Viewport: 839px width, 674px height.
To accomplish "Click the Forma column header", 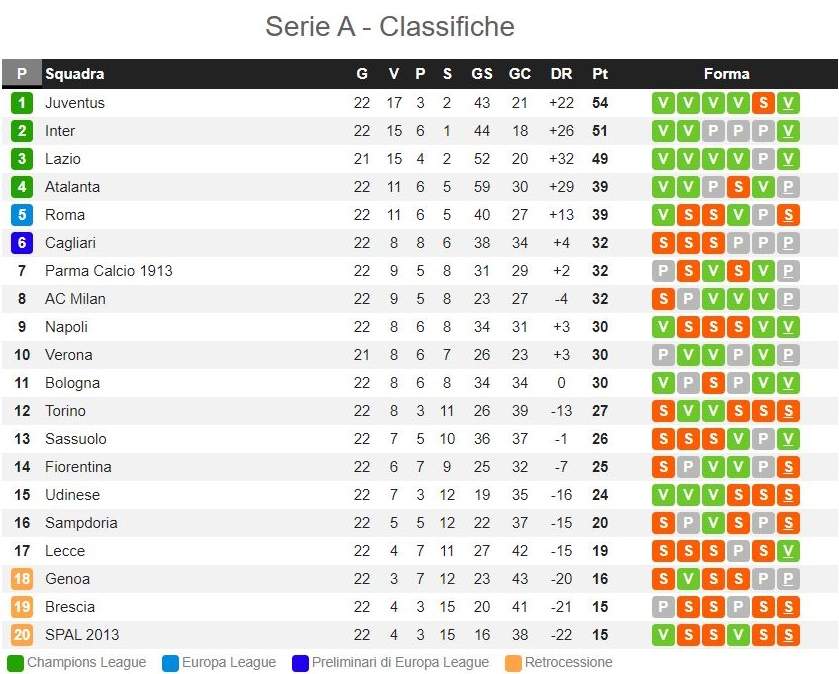I will pyautogui.click(x=726, y=74).
